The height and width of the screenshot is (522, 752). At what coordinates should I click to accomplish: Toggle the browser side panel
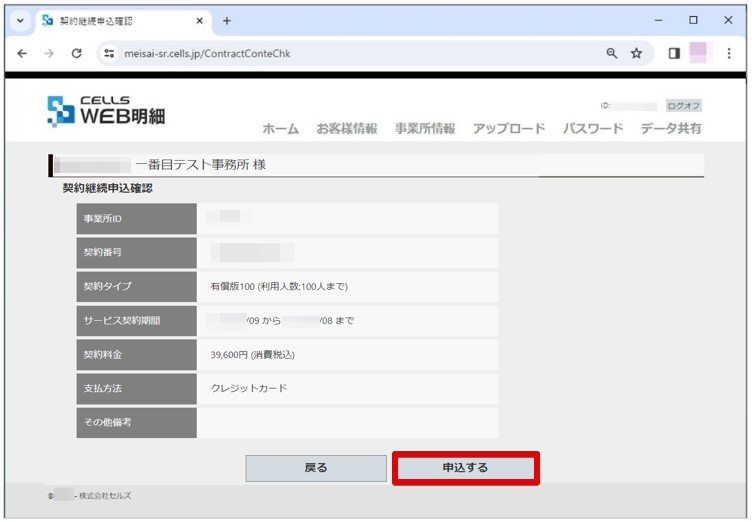[674, 53]
